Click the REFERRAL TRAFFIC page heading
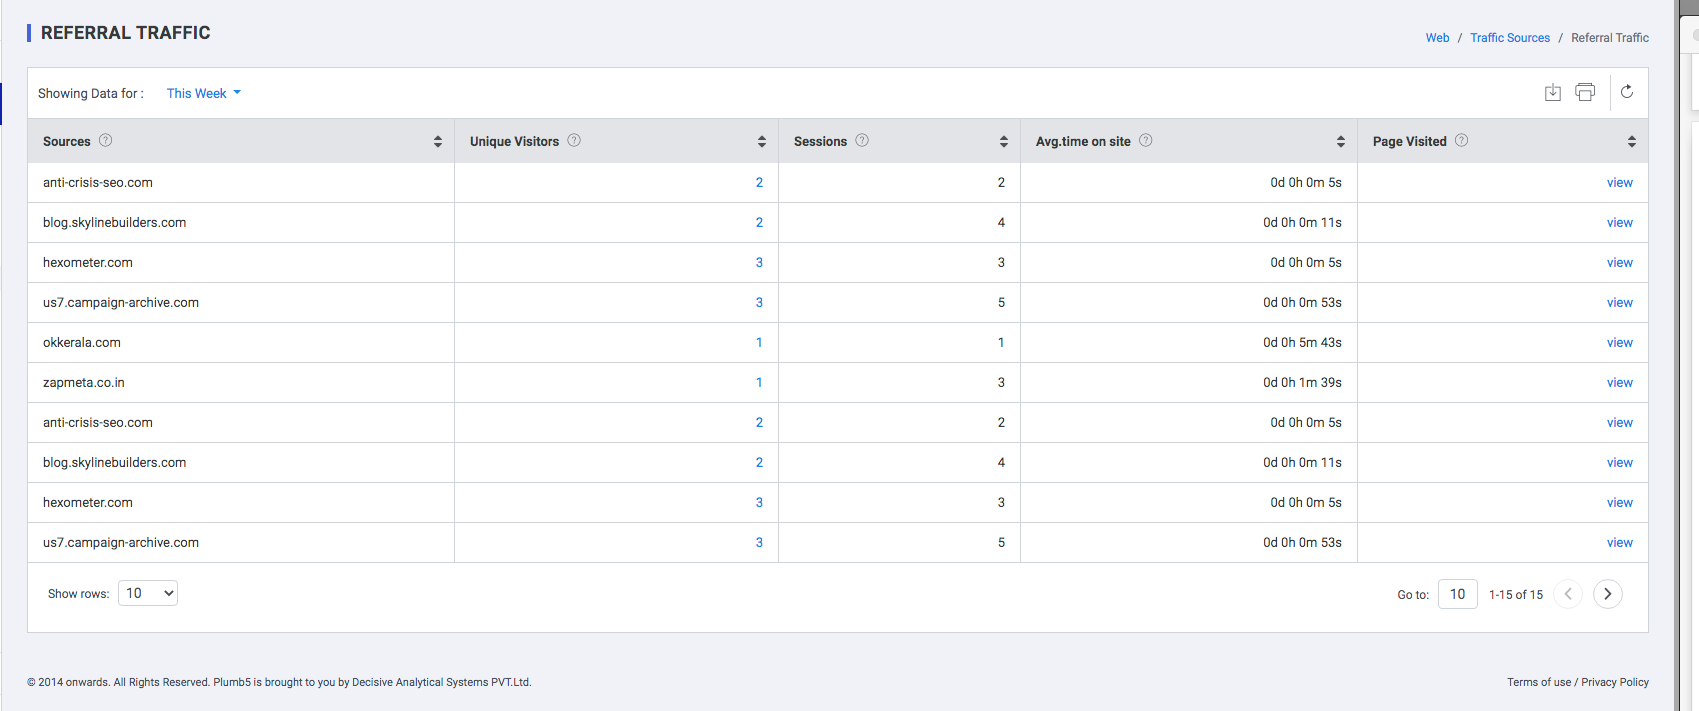 pyautogui.click(x=126, y=33)
